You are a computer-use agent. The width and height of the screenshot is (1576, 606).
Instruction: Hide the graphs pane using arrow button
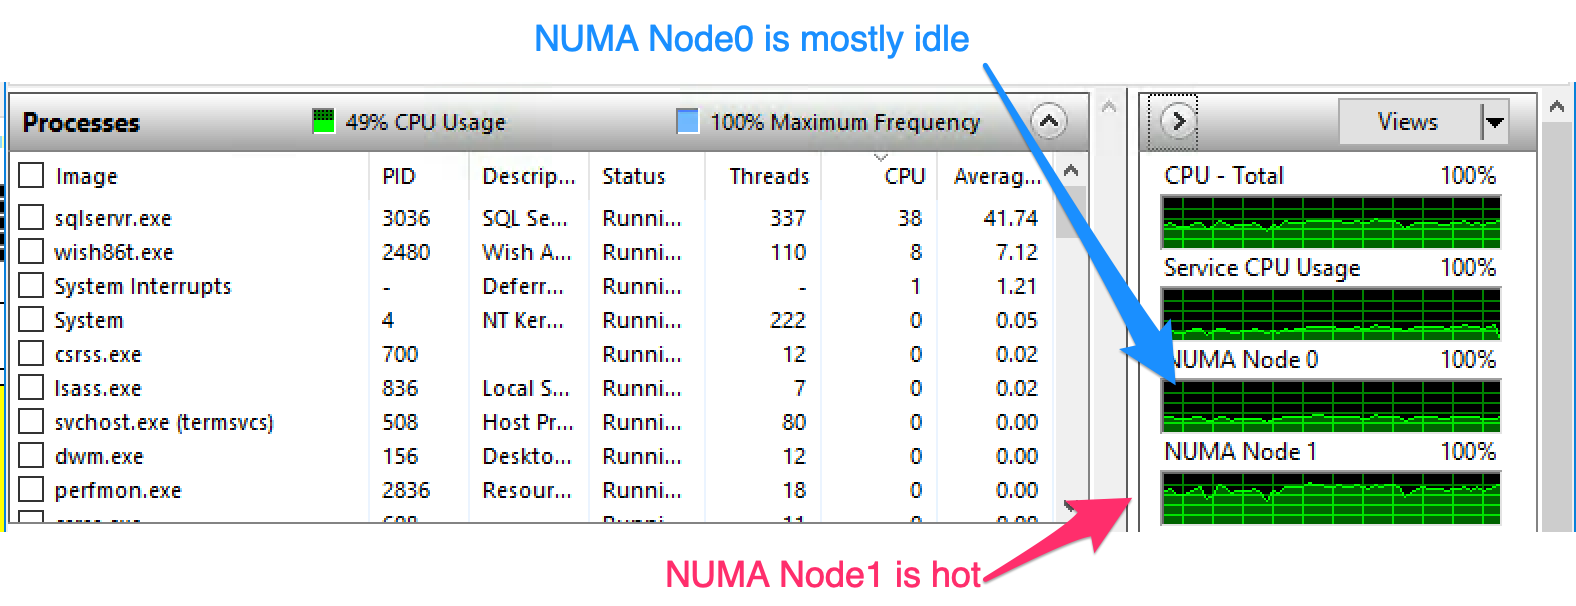(1178, 122)
